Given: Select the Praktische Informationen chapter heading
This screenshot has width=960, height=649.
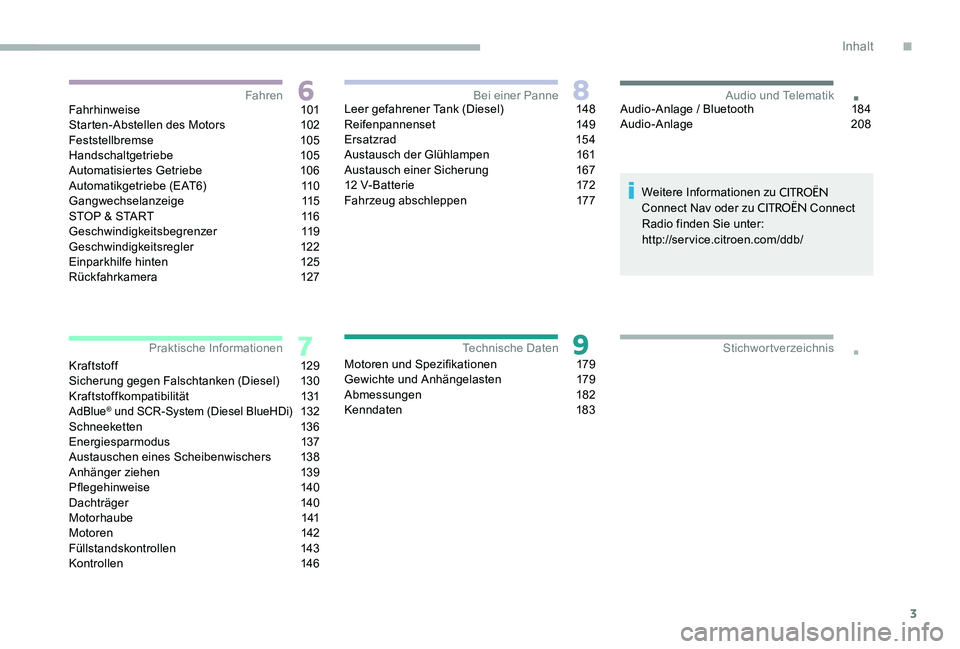Looking at the screenshot, I should click(216, 348).
